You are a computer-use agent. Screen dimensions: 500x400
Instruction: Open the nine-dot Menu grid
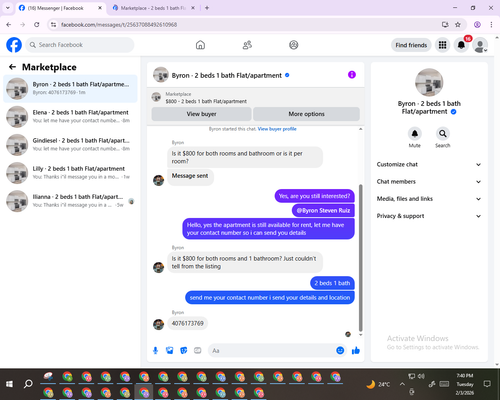point(442,45)
